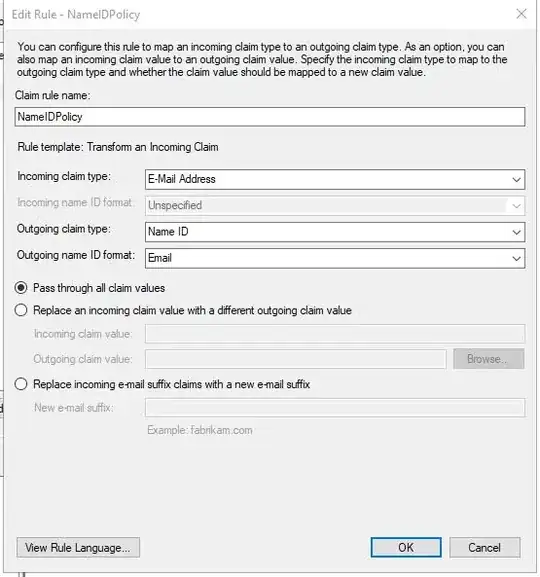Click the Claim rule name label
540x577 pixels.
click(53, 95)
